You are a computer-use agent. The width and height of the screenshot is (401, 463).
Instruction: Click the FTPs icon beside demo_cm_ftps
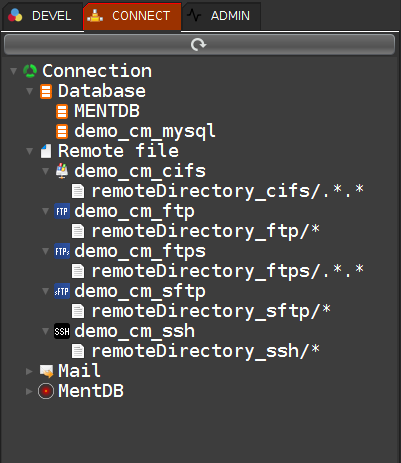click(x=62, y=251)
